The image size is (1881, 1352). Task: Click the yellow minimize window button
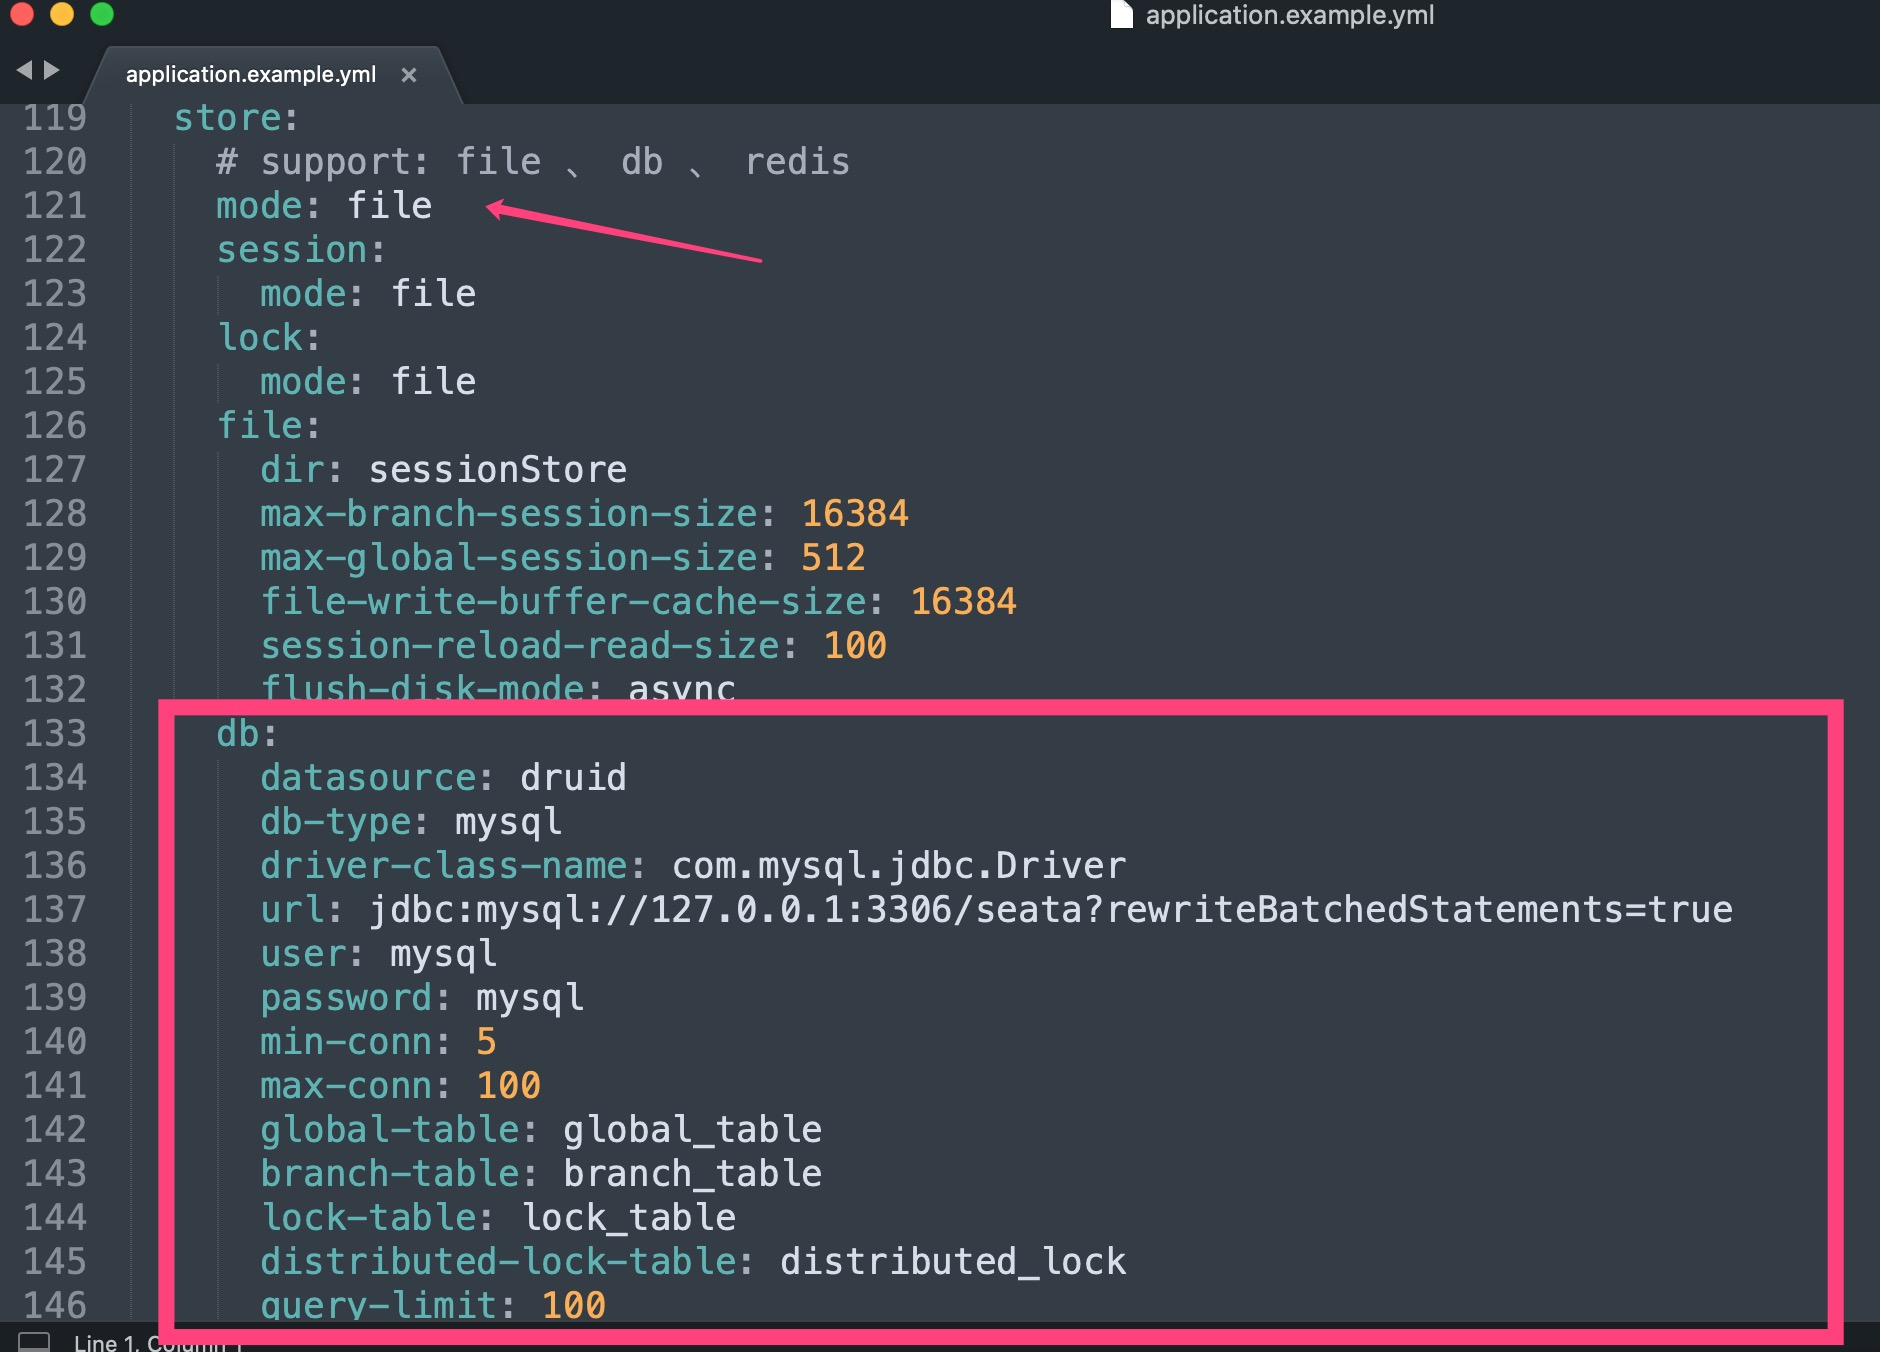pos(62,13)
